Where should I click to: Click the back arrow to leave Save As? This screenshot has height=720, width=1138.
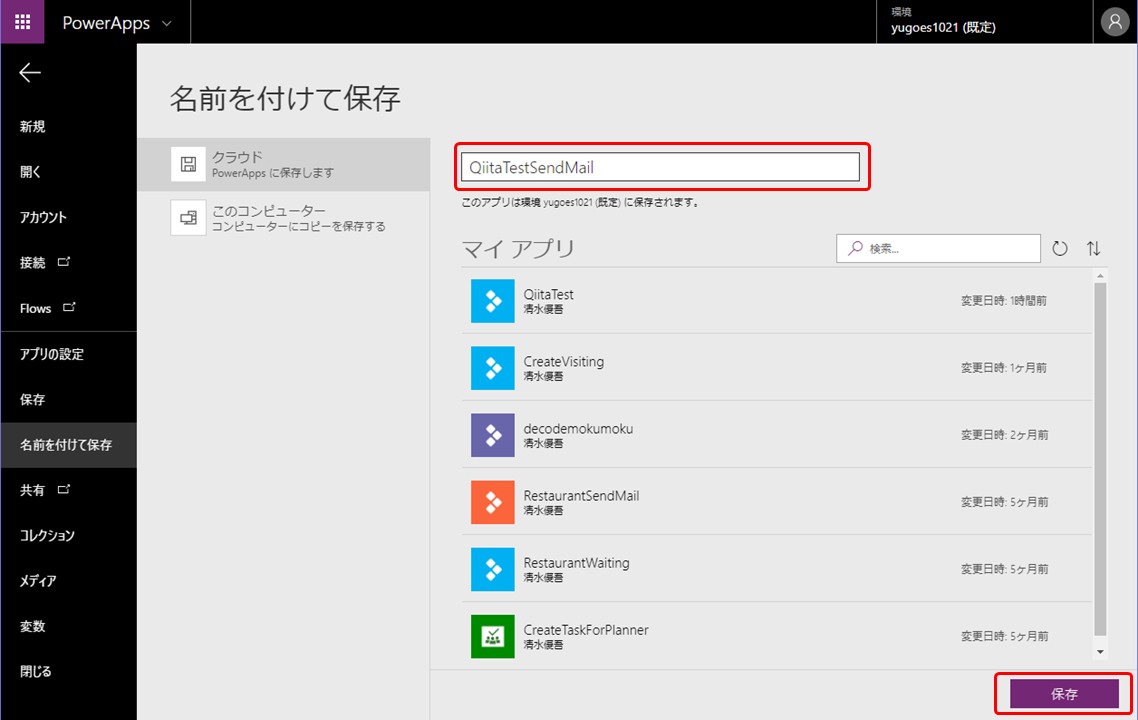tap(29, 72)
